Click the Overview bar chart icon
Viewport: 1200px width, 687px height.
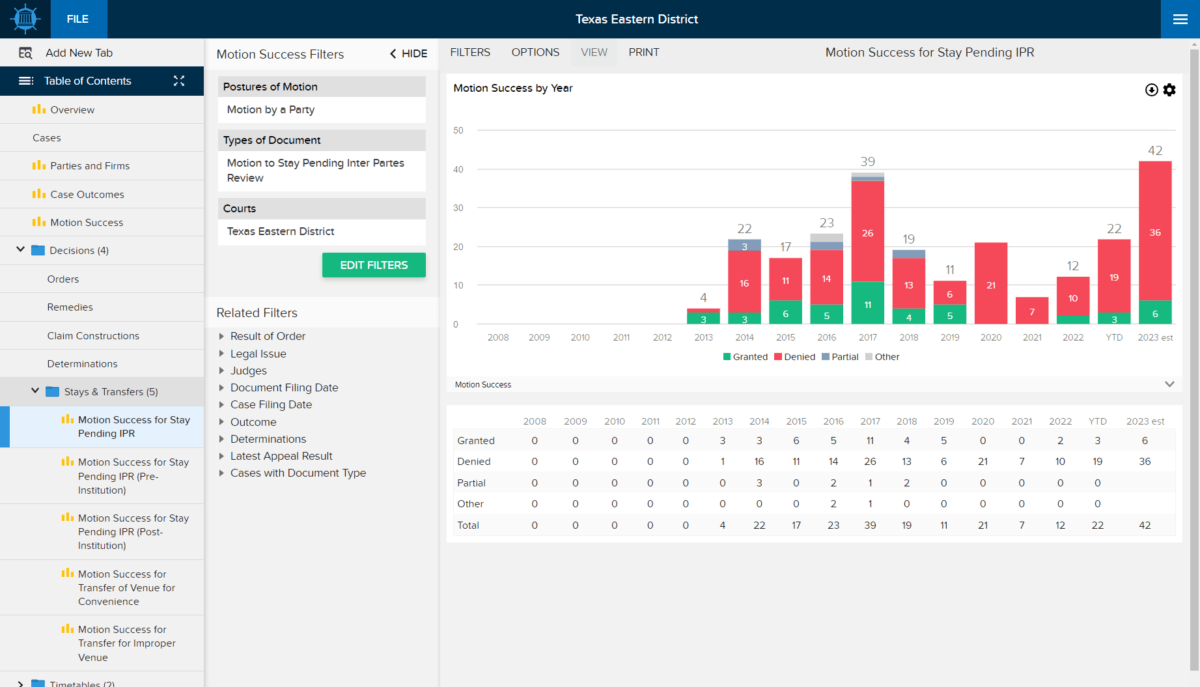pos(40,110)
